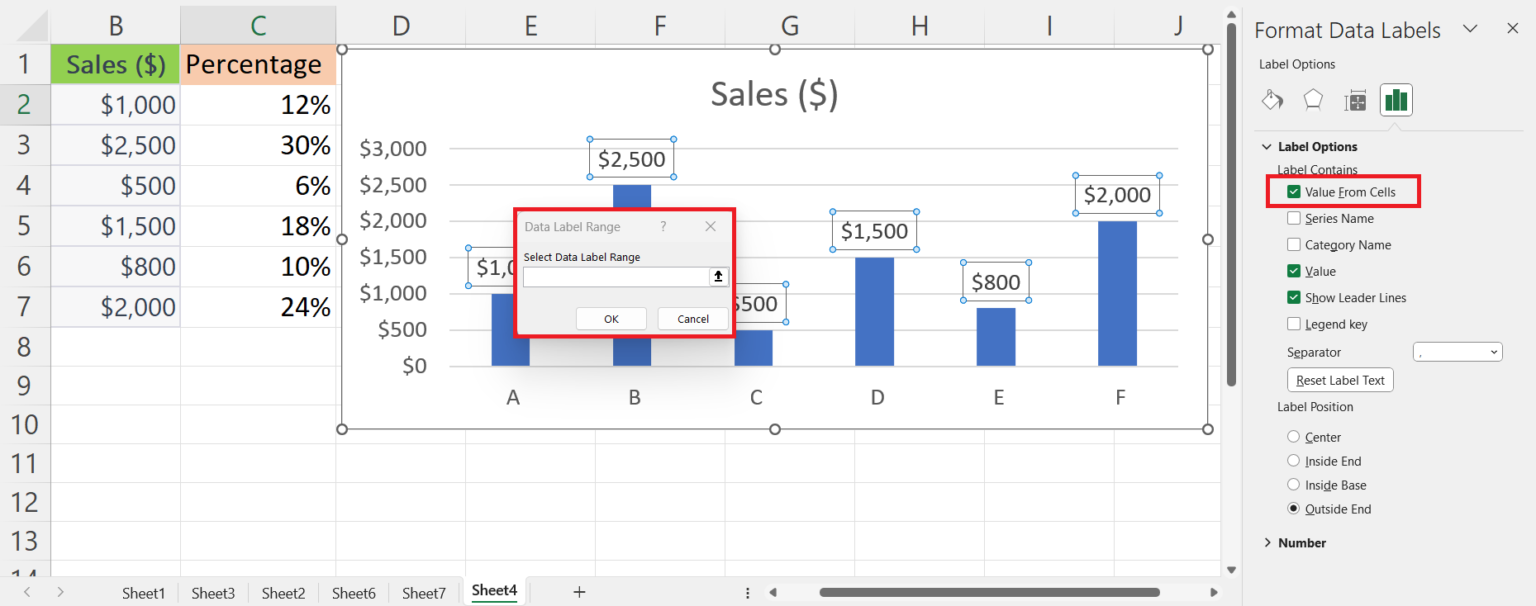Enable the Series Name checkbox
Viewport: 1536px width, 606px height.
(1292, 218)
